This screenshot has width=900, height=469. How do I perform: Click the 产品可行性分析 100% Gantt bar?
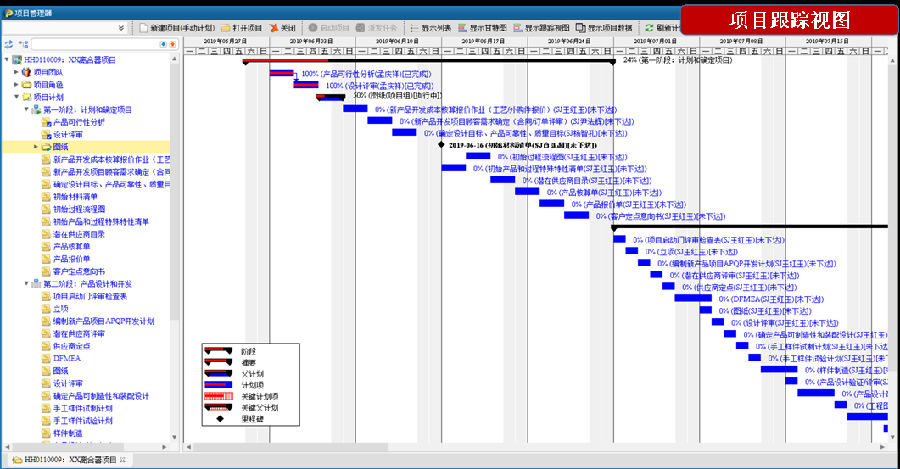pyautogui.click(x=282, y=73)
